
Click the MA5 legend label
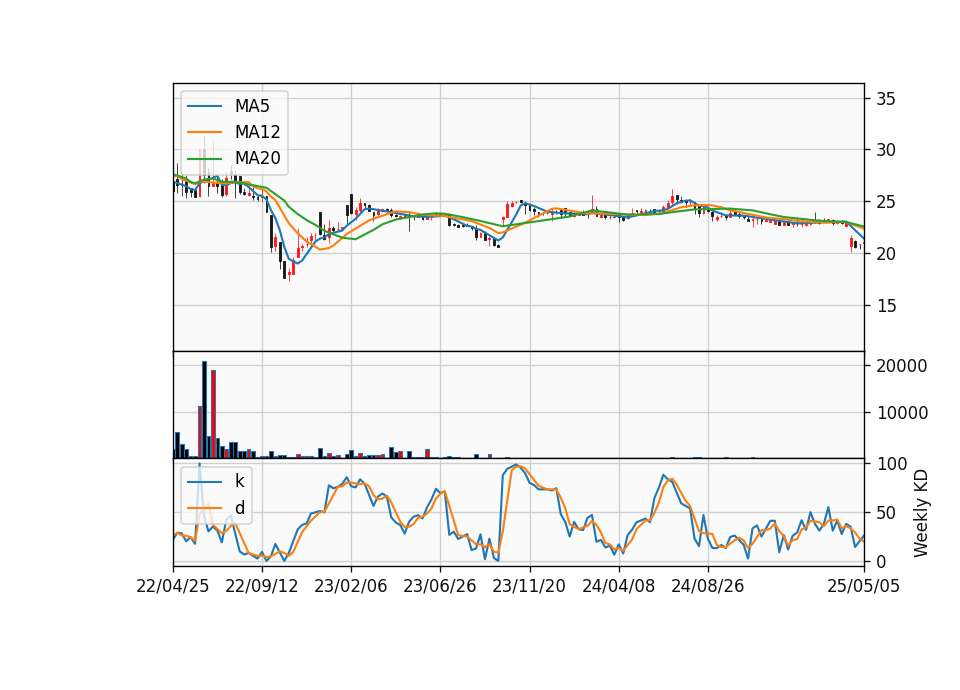pyautogui.click(x=252, y=106)
